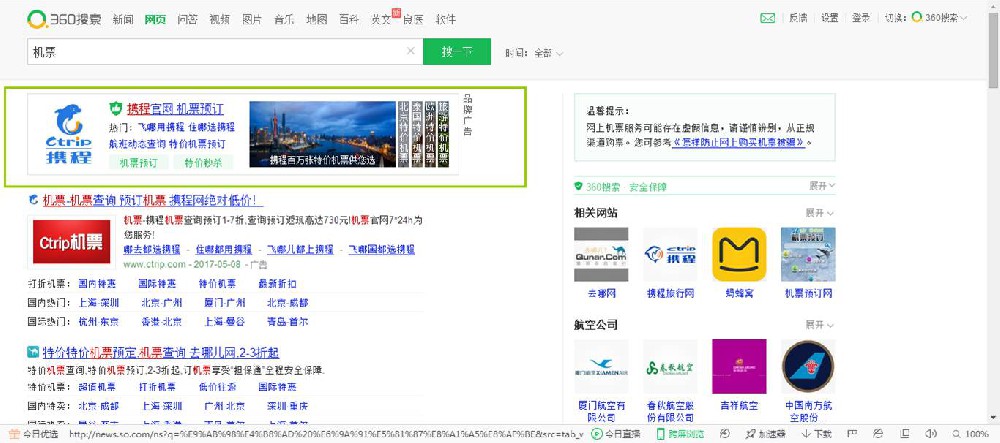The width and height of the screenshot is (1000, 443).
Task: Click the teal icon before 特价特价机票预定 result
Action: [33, 352]
